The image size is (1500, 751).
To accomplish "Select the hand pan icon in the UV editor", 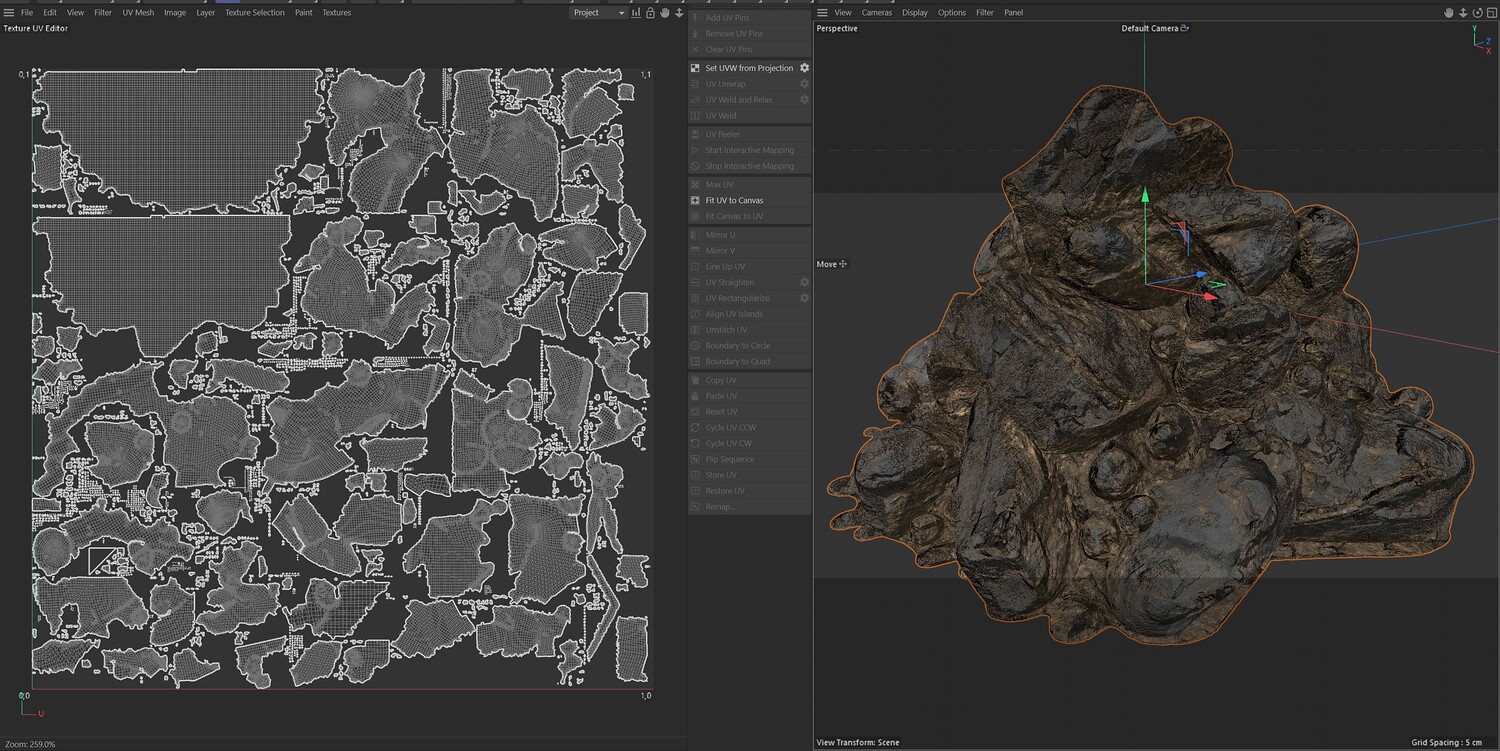I will pos(665,13).
